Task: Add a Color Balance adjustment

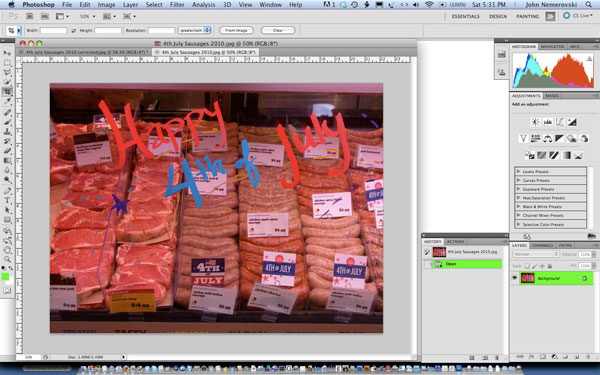Action: click(547, 139)
